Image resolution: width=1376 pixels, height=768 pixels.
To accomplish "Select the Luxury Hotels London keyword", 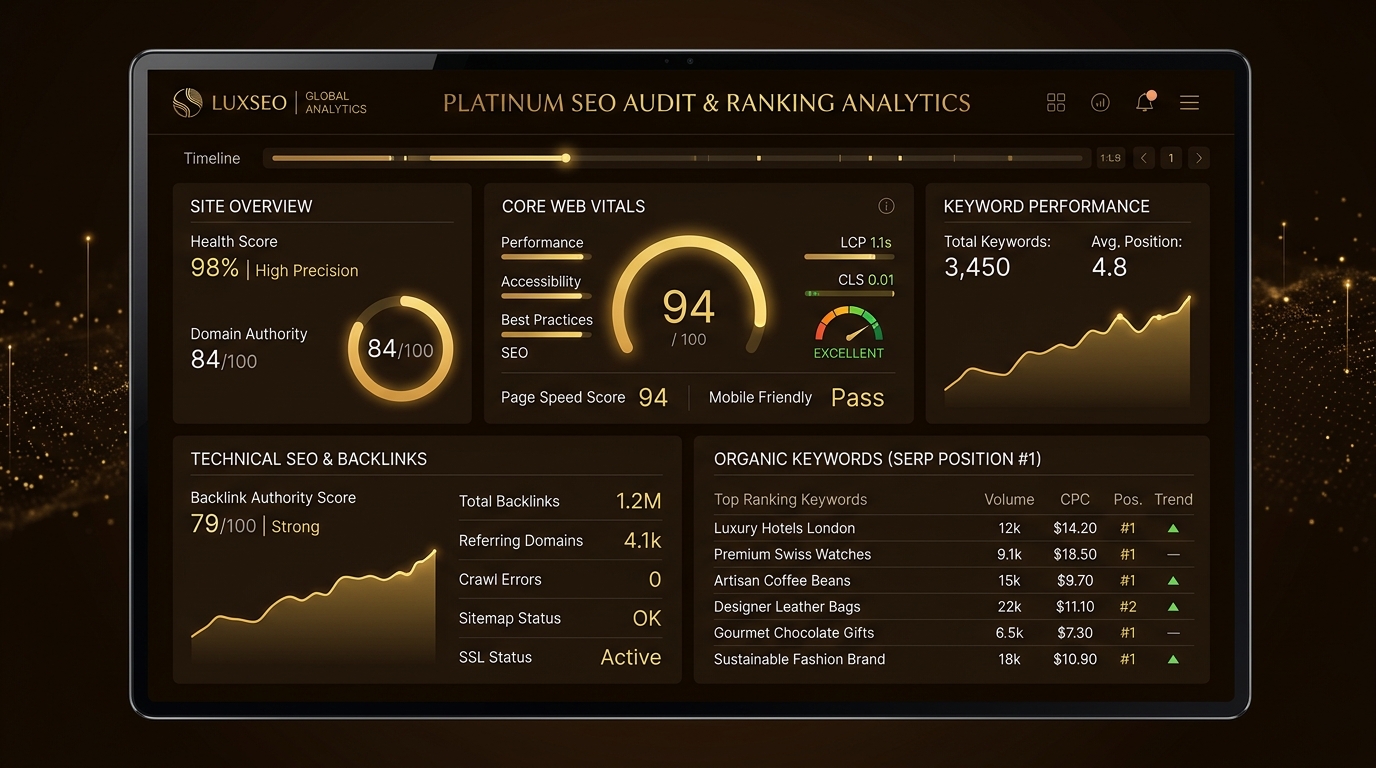I will click(x=784, y=528).
